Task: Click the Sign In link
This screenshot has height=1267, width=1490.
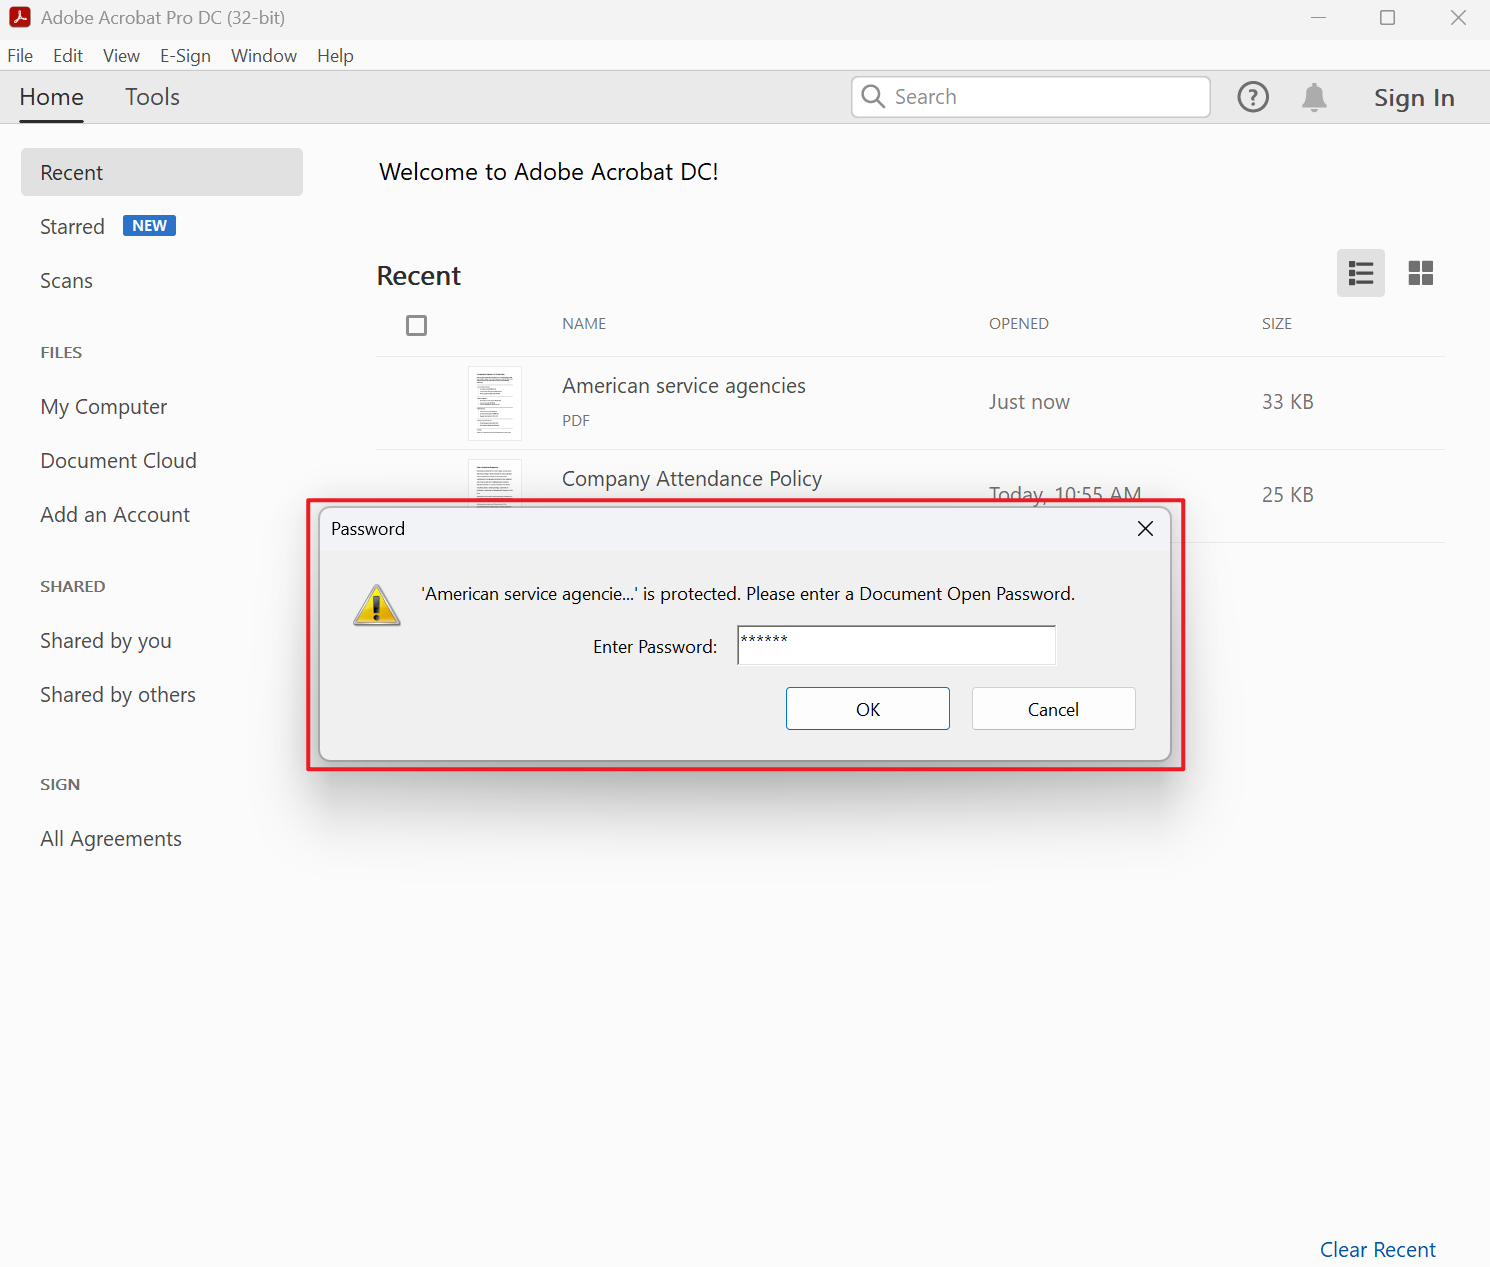Action: [x=1414, y=98]
